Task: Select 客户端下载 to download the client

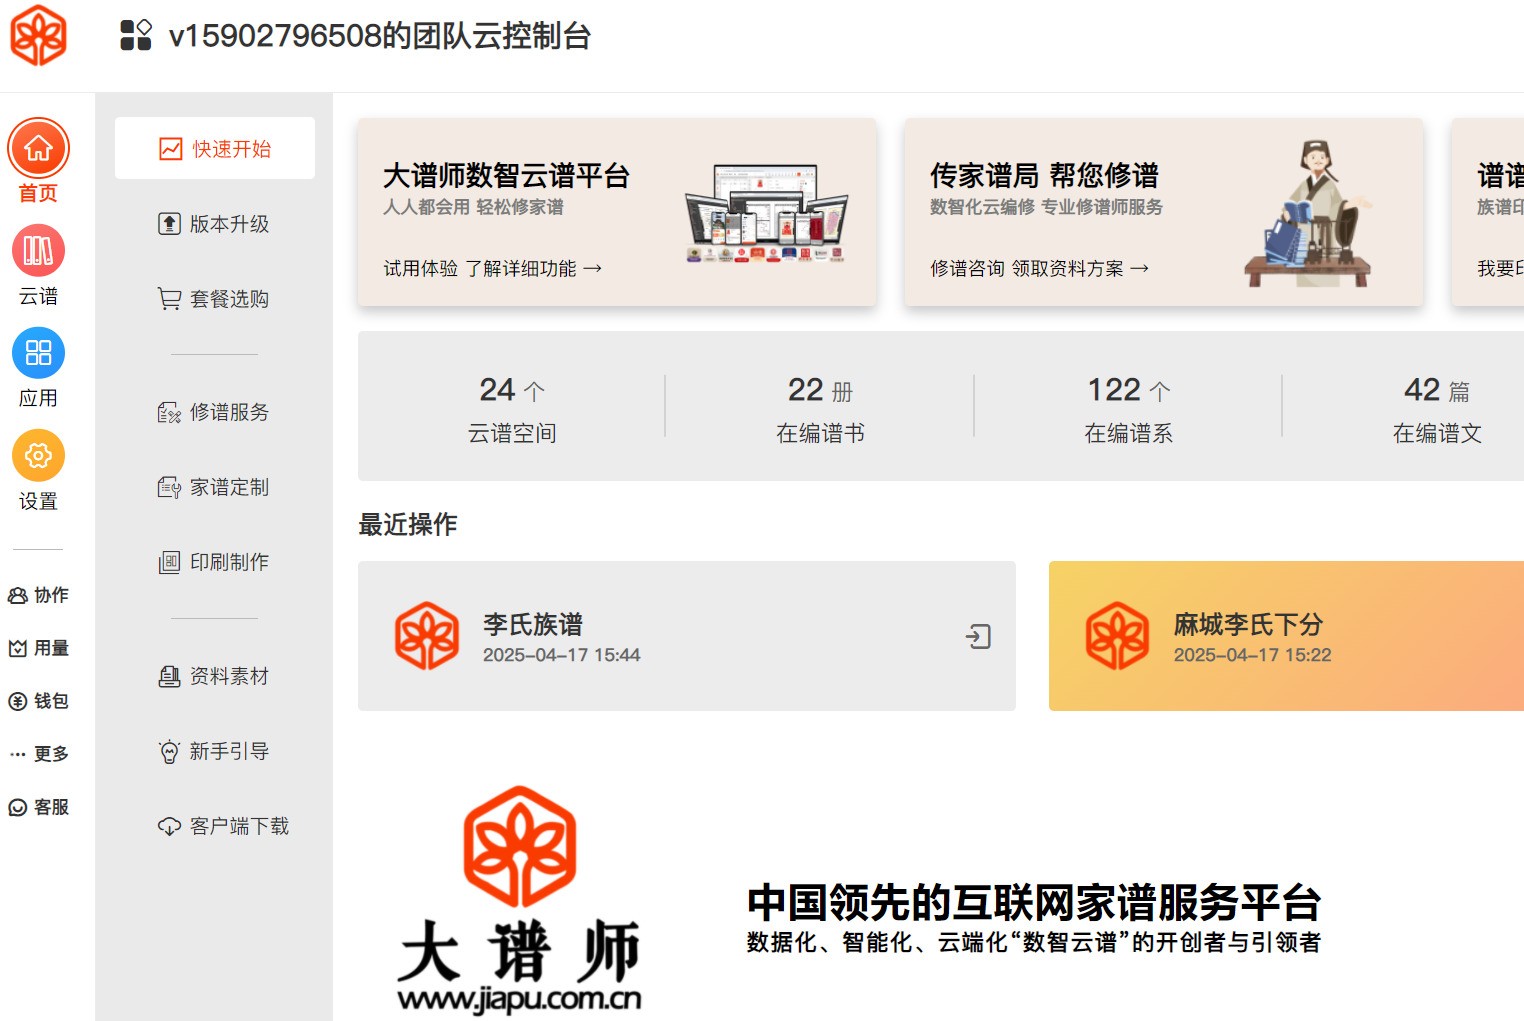Action: tap(224, 825)
